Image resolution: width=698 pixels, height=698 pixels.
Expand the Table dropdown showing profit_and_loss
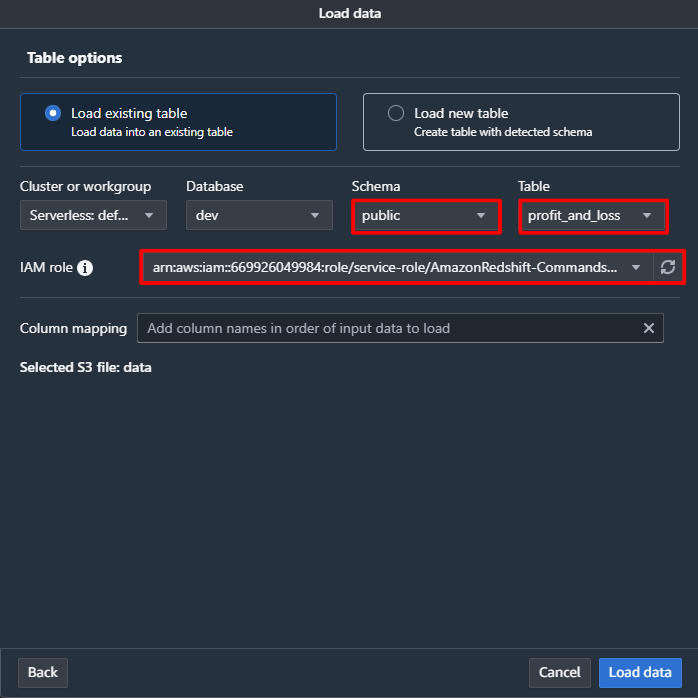tap(591, 215)
